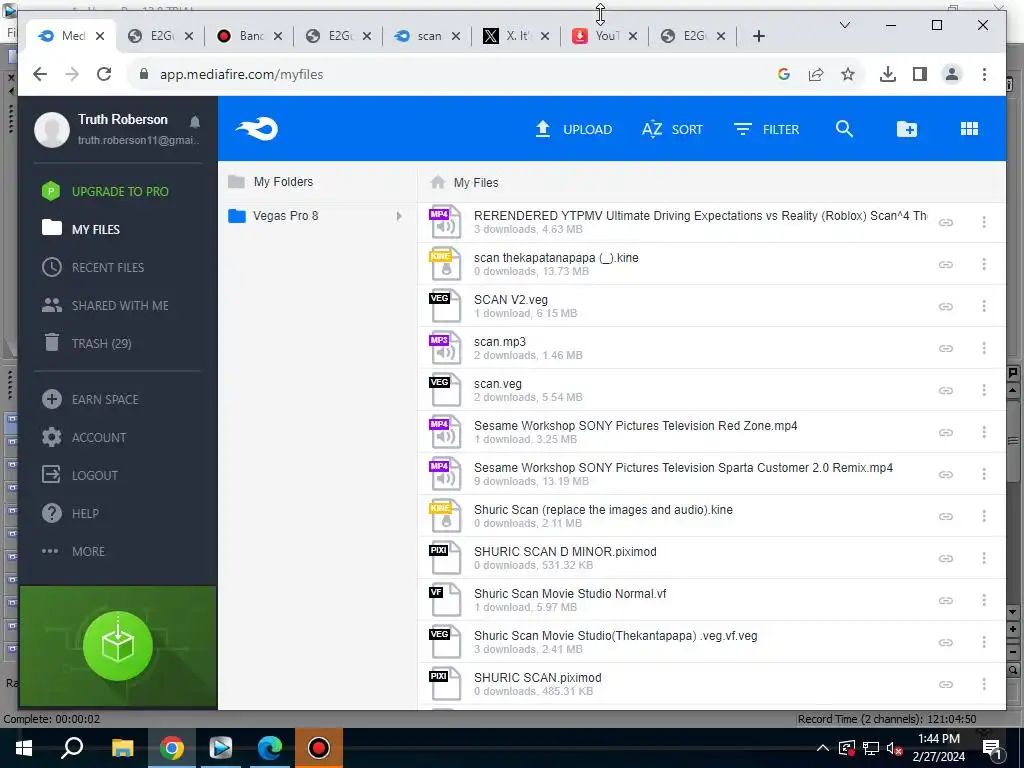Viewport: 1024px width, 768px height.
Task: Click the AZ Sort button
Action: point(672,129)
